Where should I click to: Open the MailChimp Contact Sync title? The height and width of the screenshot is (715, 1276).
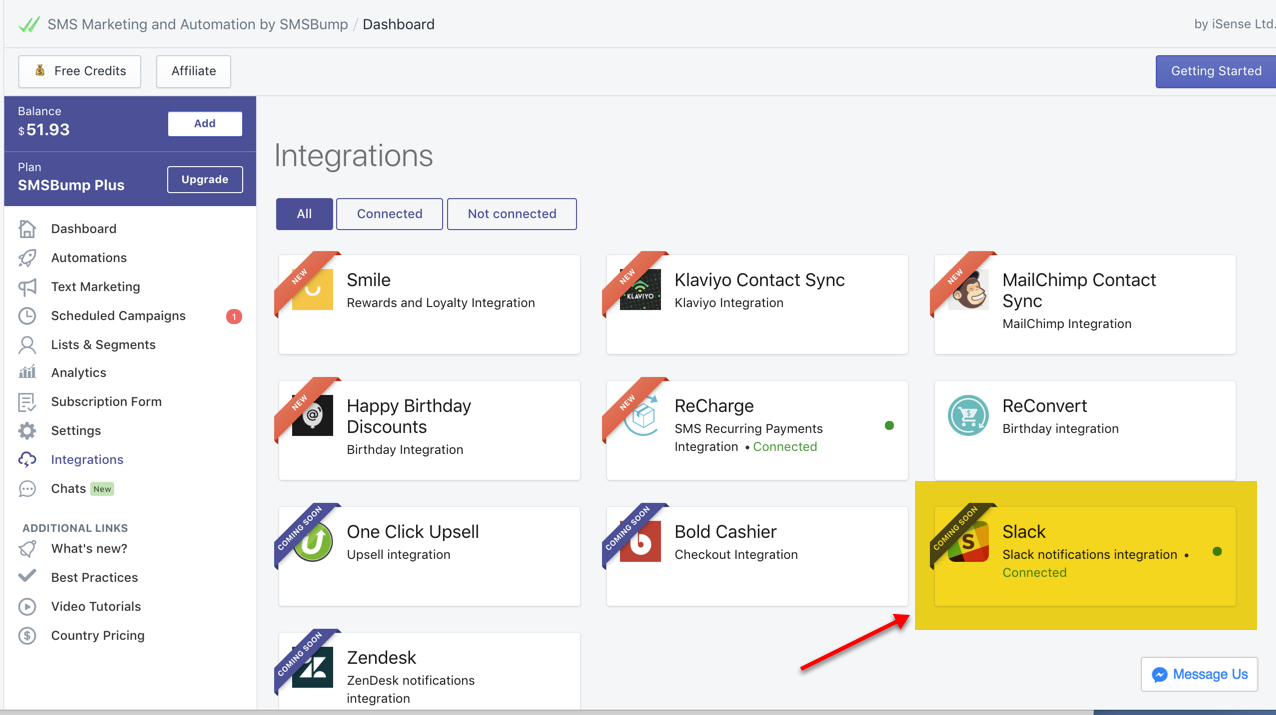click(x=1079, y=290)
